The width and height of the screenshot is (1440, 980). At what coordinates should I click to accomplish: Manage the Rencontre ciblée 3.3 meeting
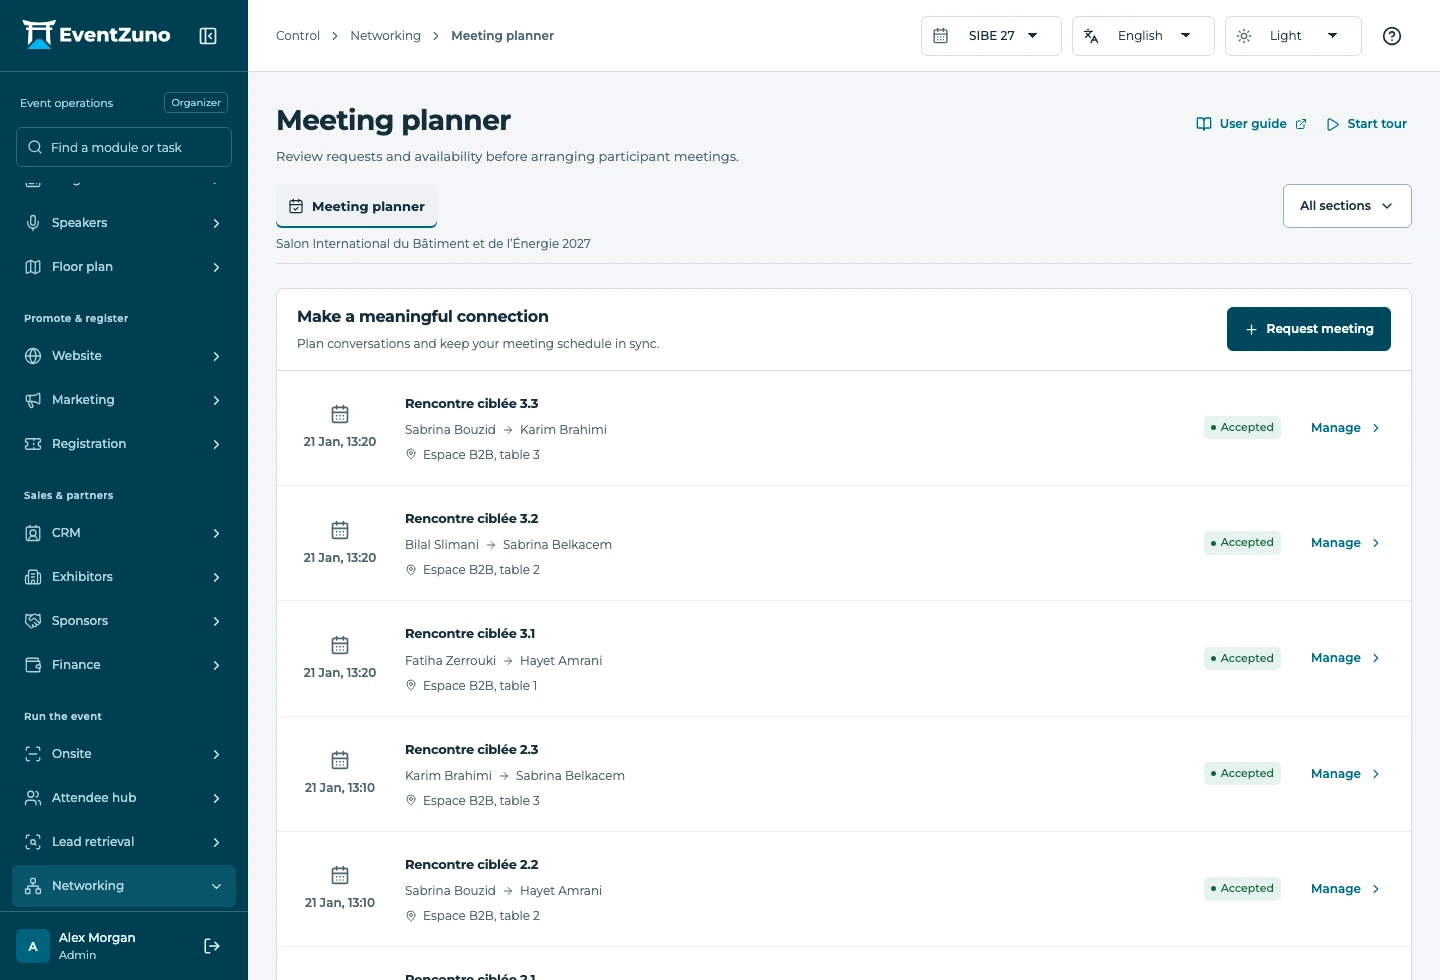click(1345, 428)
